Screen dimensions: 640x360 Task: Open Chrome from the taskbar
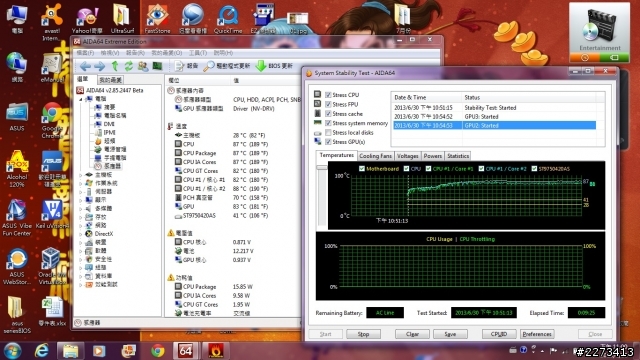pos(158,351)
